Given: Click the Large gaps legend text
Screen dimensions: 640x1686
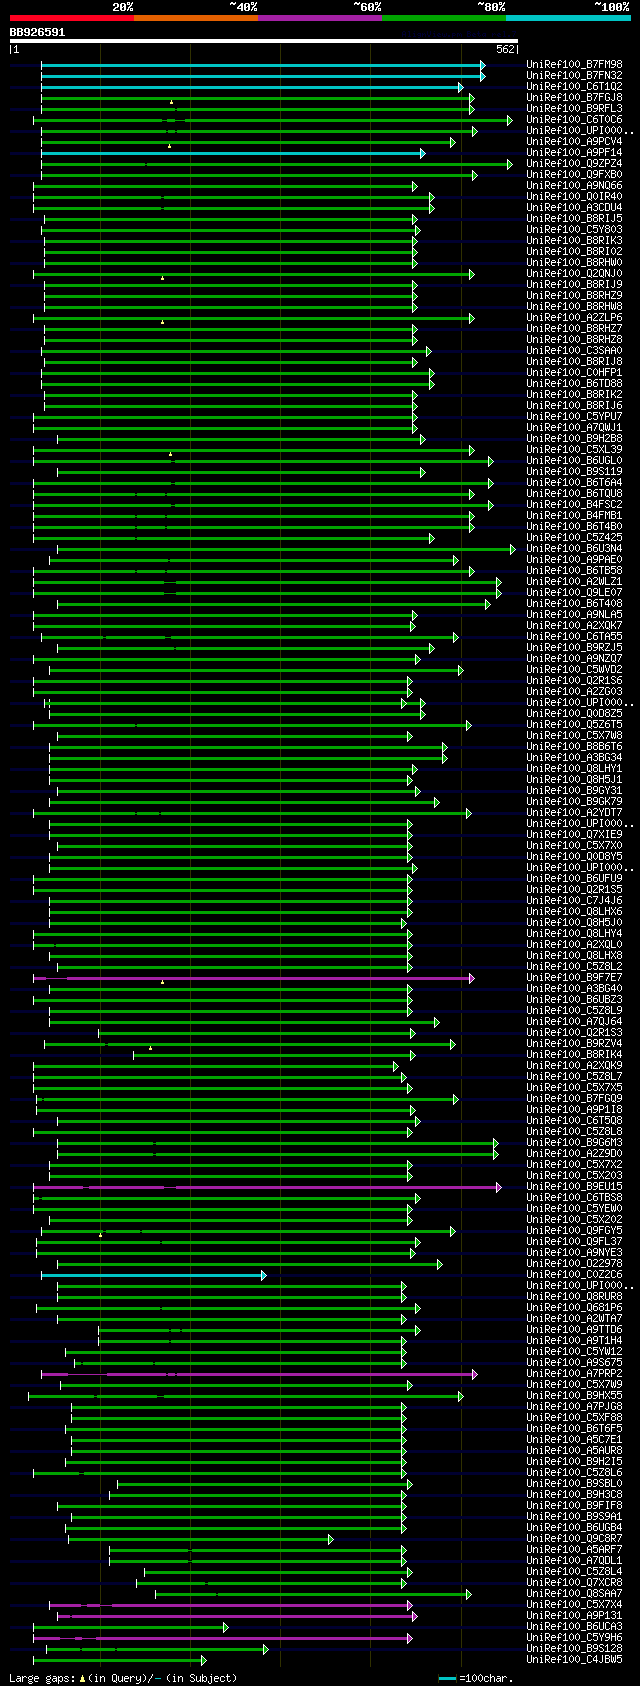Looking at the screenshot, I should point(123,1678).
